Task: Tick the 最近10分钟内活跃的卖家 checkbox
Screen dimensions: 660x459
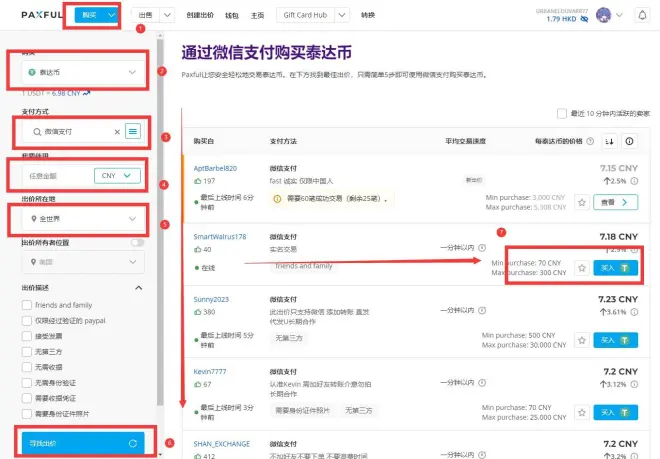Action: point(561,114)
